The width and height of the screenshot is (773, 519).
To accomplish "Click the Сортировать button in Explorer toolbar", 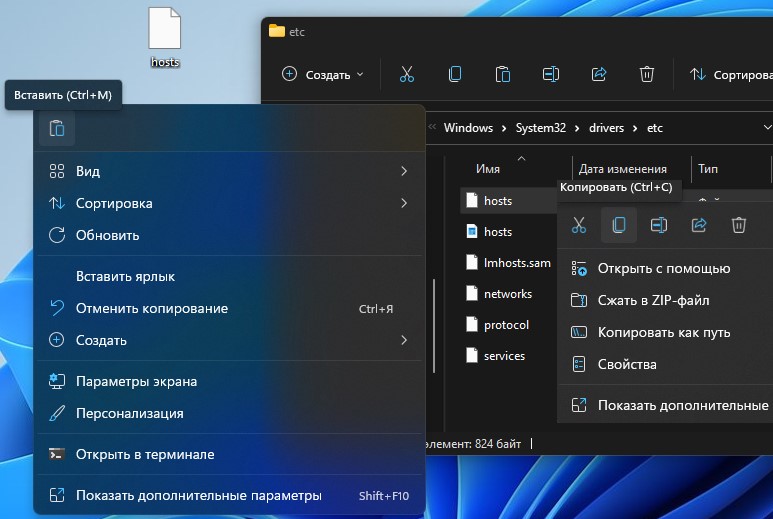I will [x=731, y=74].
